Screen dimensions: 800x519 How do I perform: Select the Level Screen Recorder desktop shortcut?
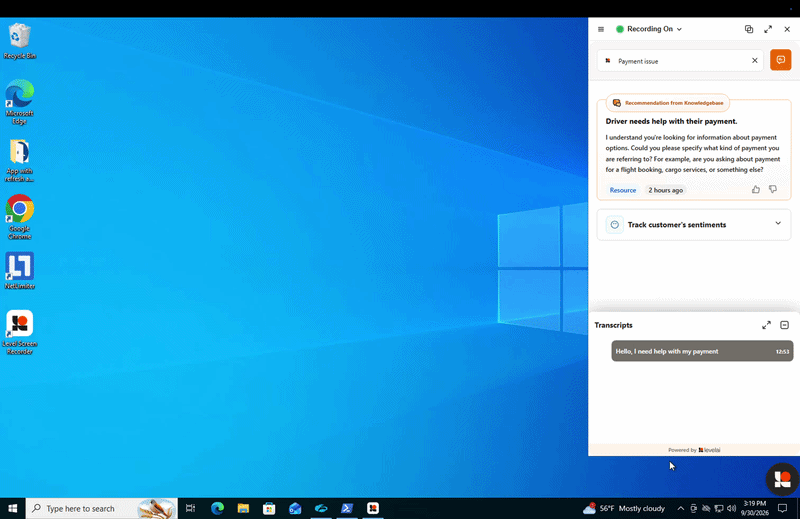pyautogui.click(x=19, y=332)
